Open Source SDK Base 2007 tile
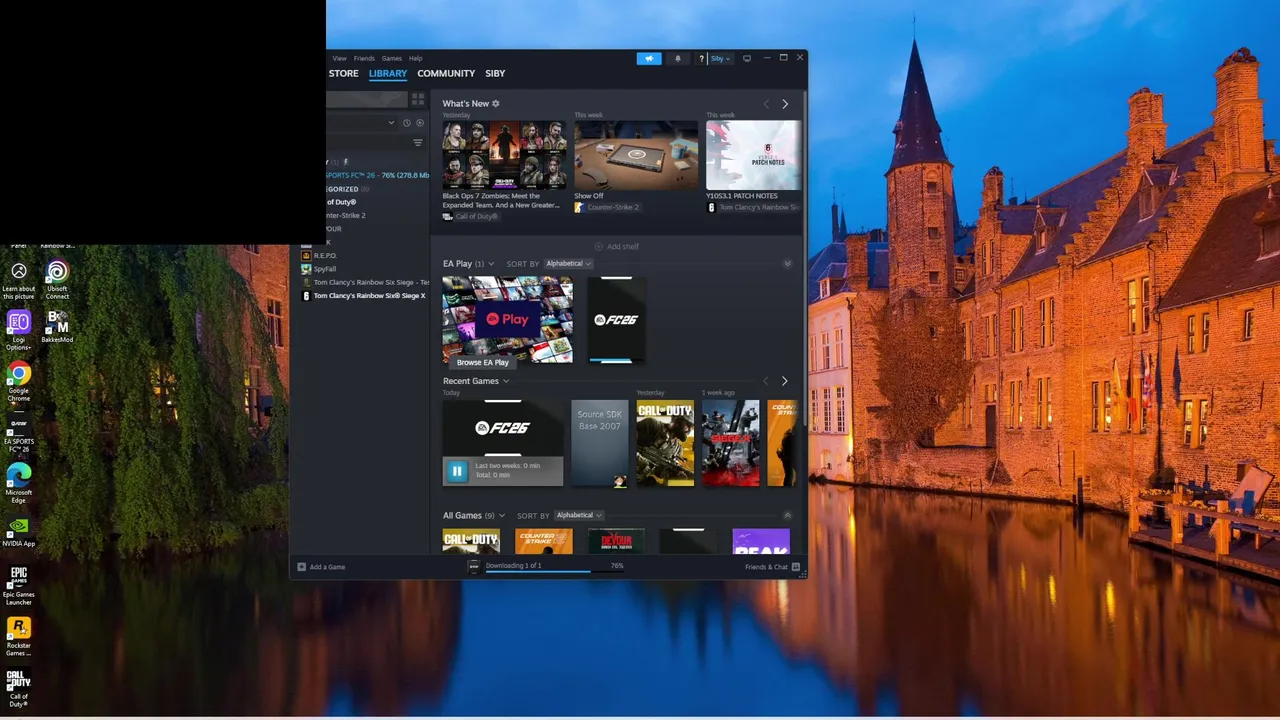1280x720 pixels. pos(600,443)
